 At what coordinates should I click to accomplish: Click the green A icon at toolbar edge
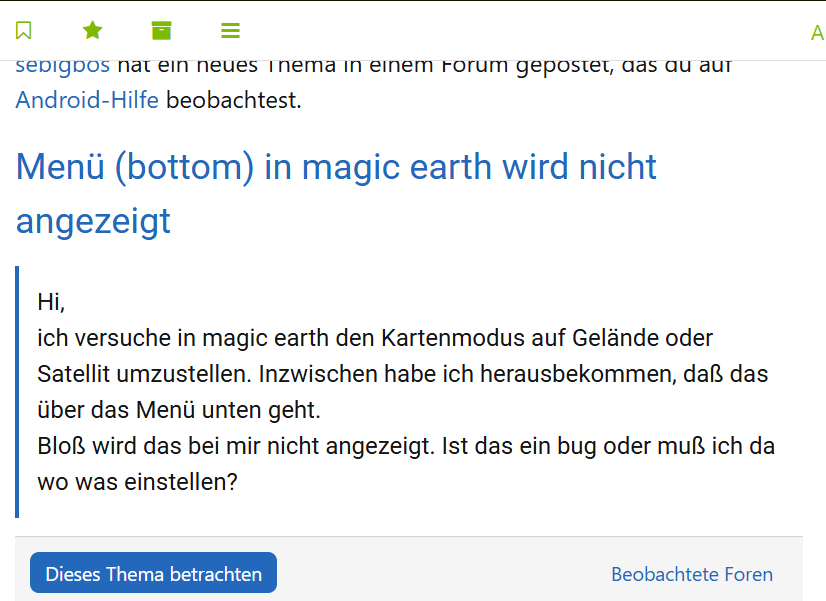[818, 33]
